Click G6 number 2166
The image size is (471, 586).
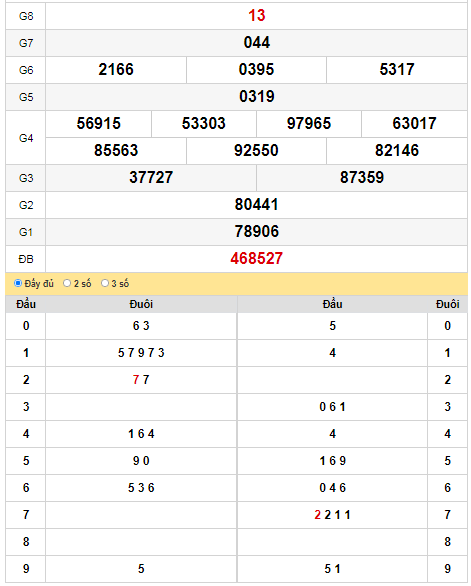coord(116,70)
